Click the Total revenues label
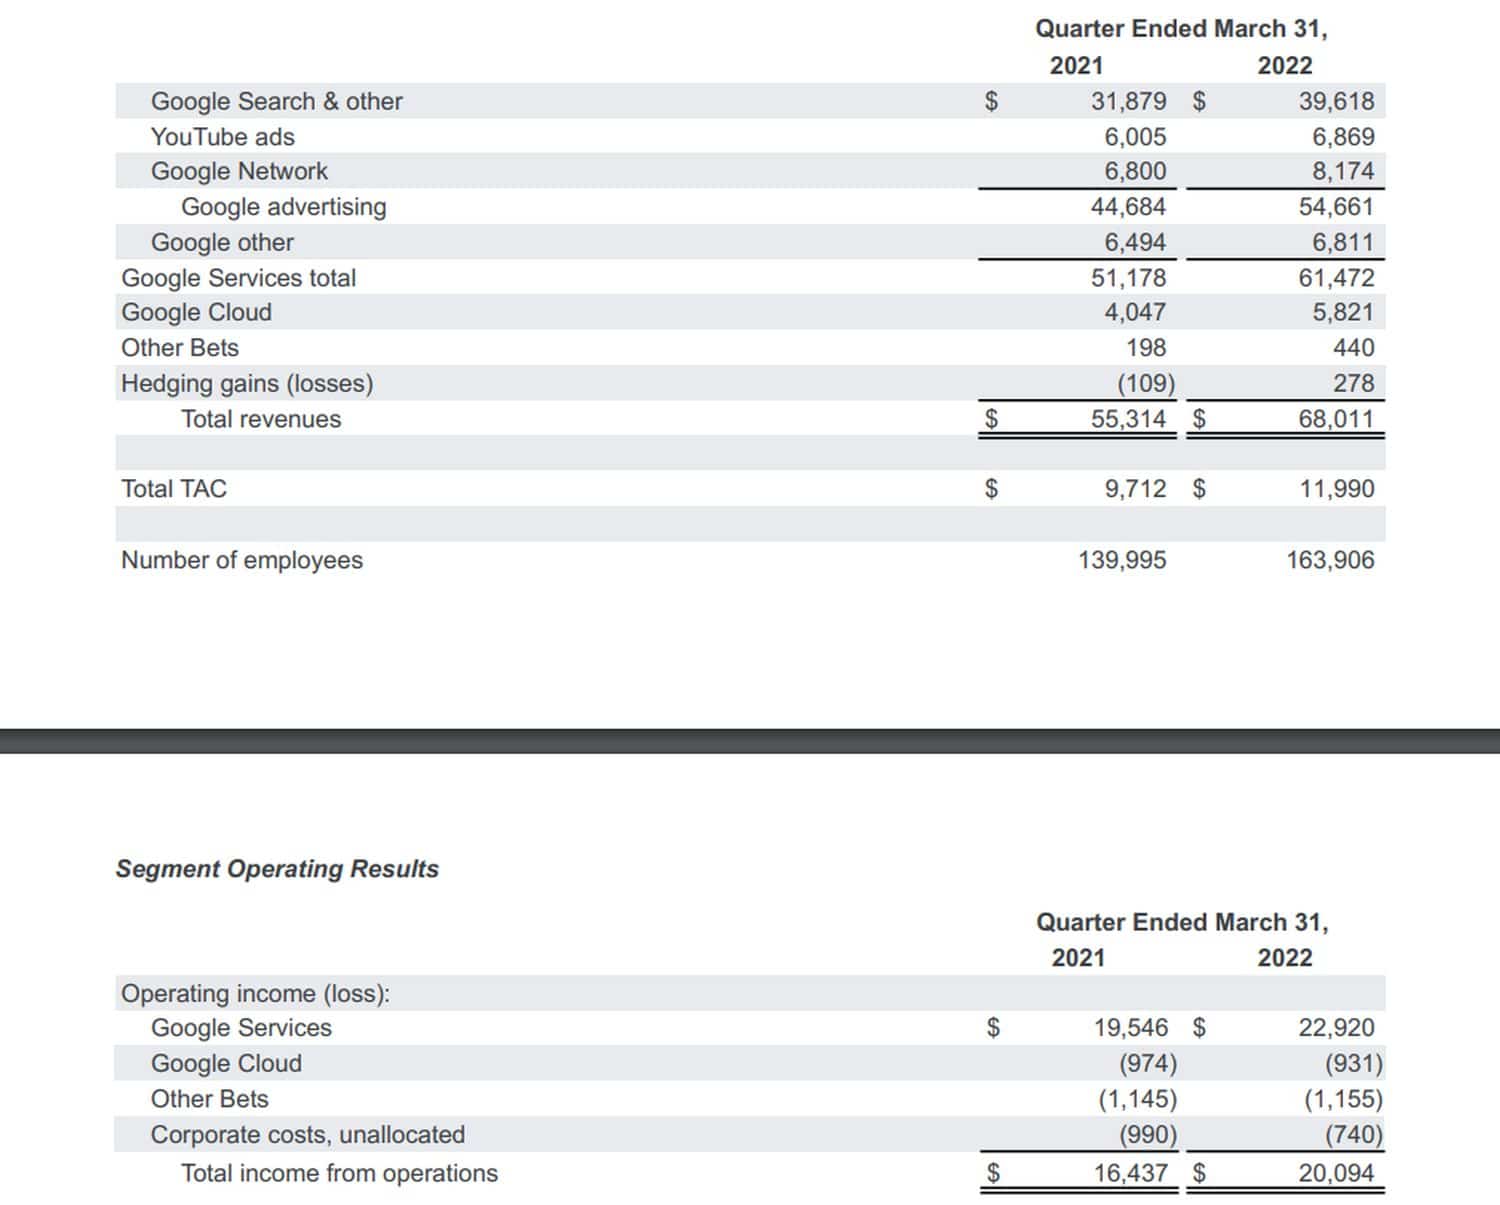1500x1205 pixels. [260, 419]
